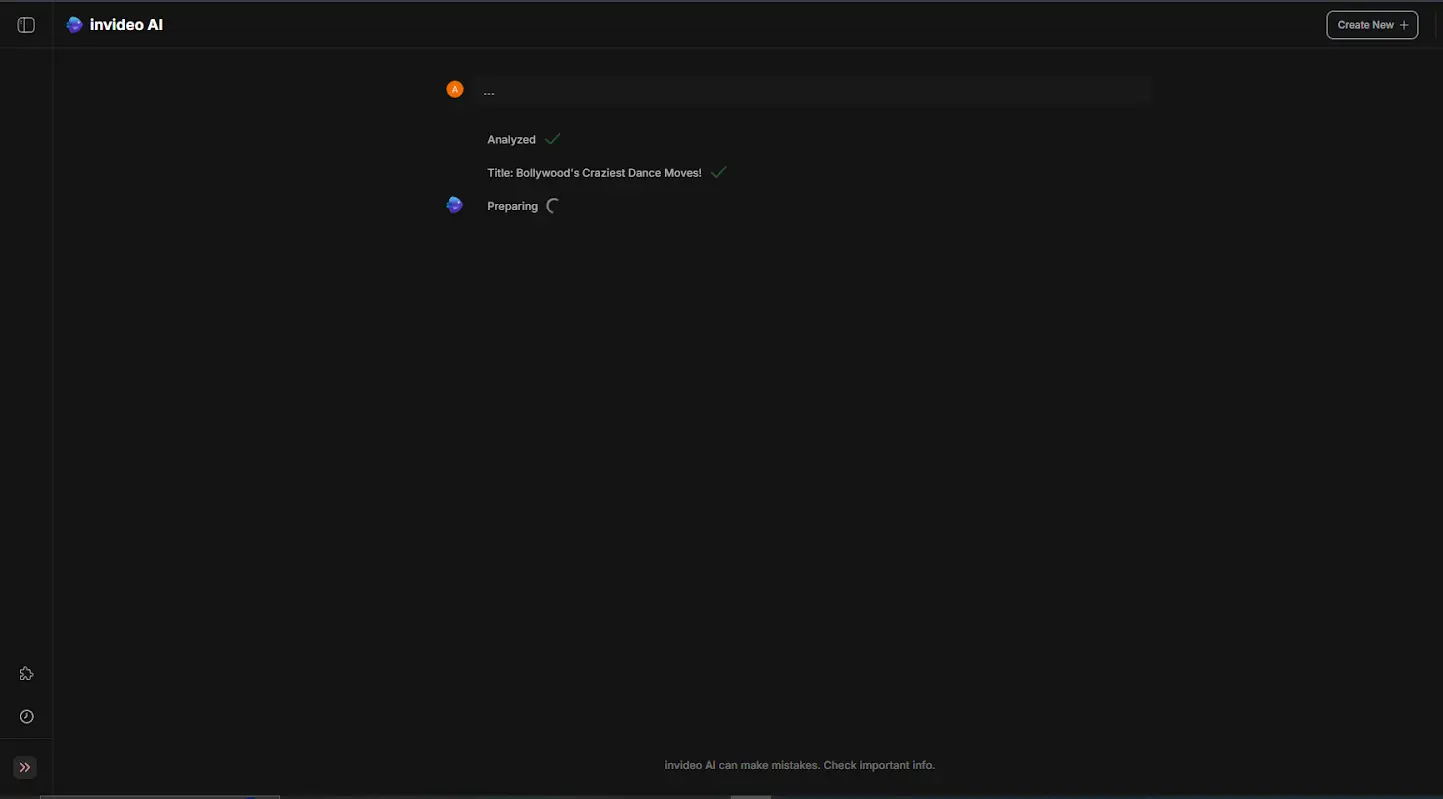Click the checkmark after the Bollywood title
Screen dimensions: 1443x799
[x=718, y=172]
